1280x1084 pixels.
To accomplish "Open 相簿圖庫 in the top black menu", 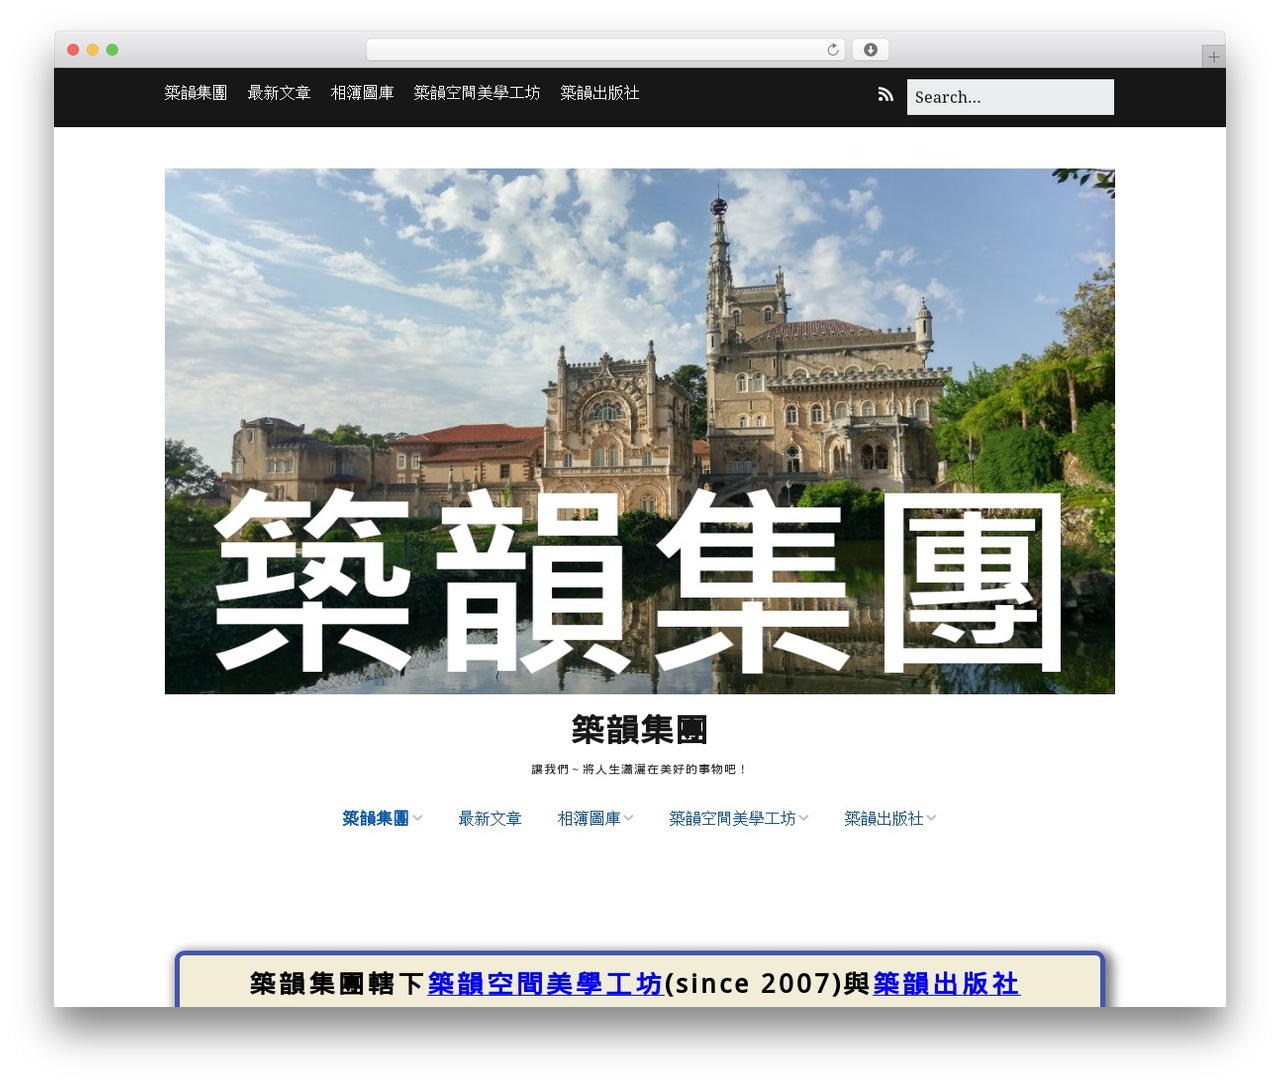I will (x=362, y=93).
